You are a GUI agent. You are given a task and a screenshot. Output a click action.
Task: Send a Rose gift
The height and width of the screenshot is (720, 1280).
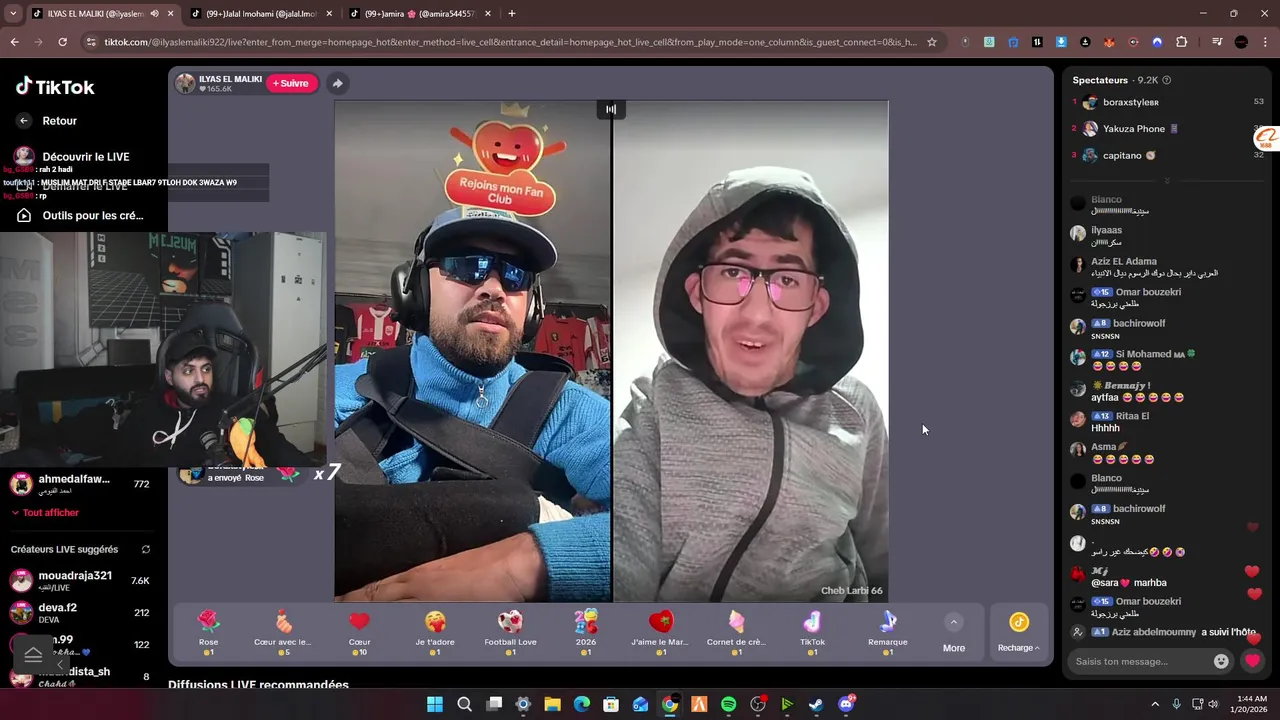click(x=208, y=632)
